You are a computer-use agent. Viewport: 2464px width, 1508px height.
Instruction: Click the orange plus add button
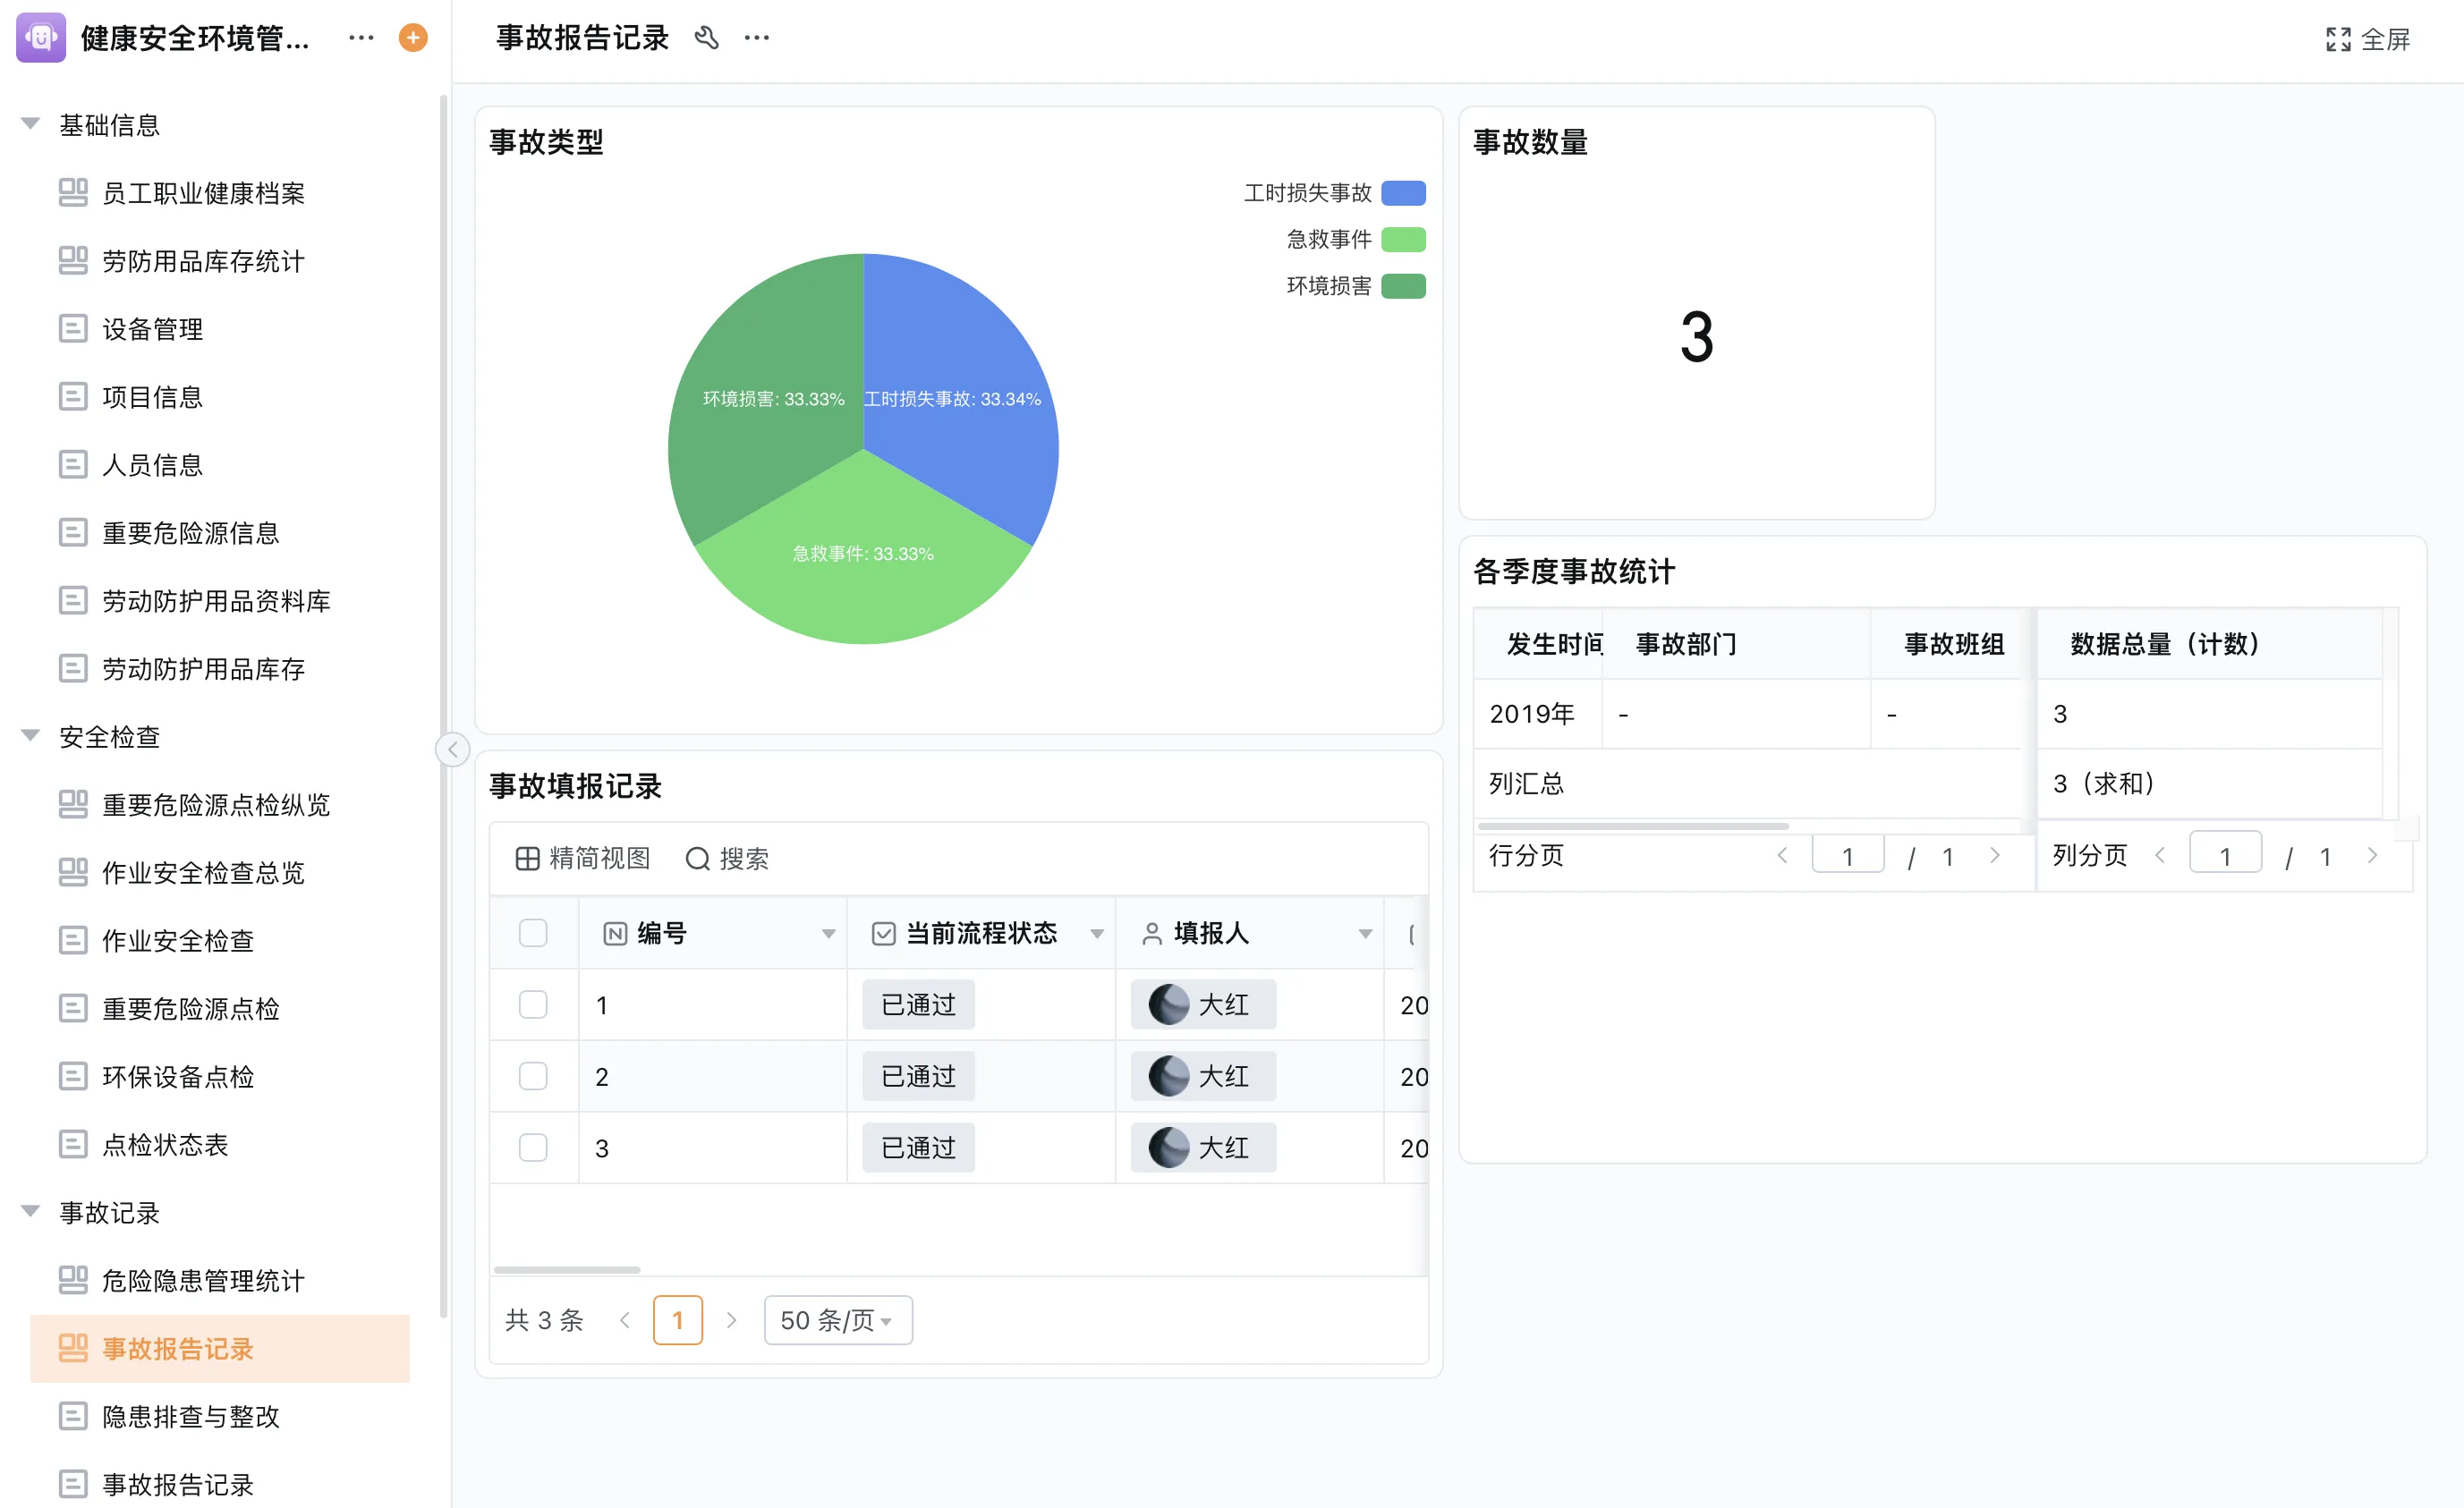coord(413,38)
